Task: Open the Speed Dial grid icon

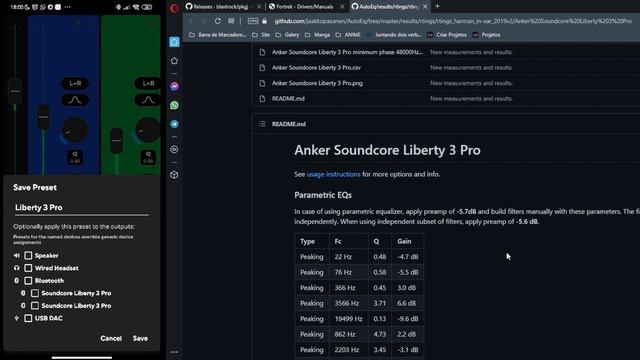Action: [231, 21]
